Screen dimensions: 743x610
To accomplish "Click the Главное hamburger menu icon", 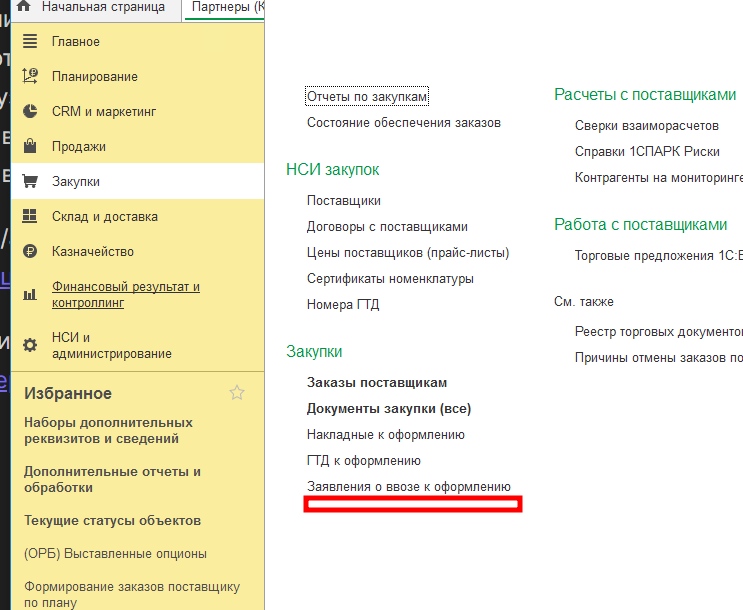I will [30, 42].
